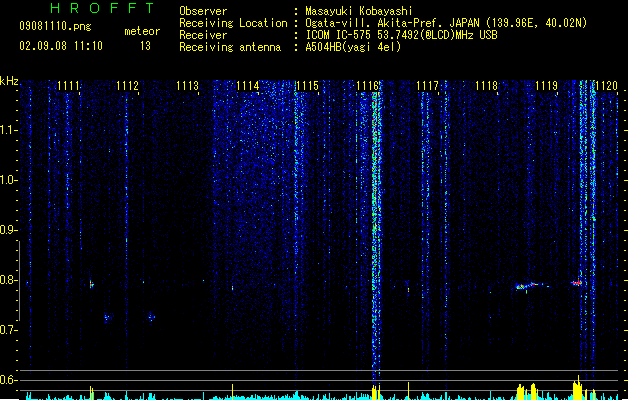Click the HROFFT title text
629x400 pixels.
[102, 8]
